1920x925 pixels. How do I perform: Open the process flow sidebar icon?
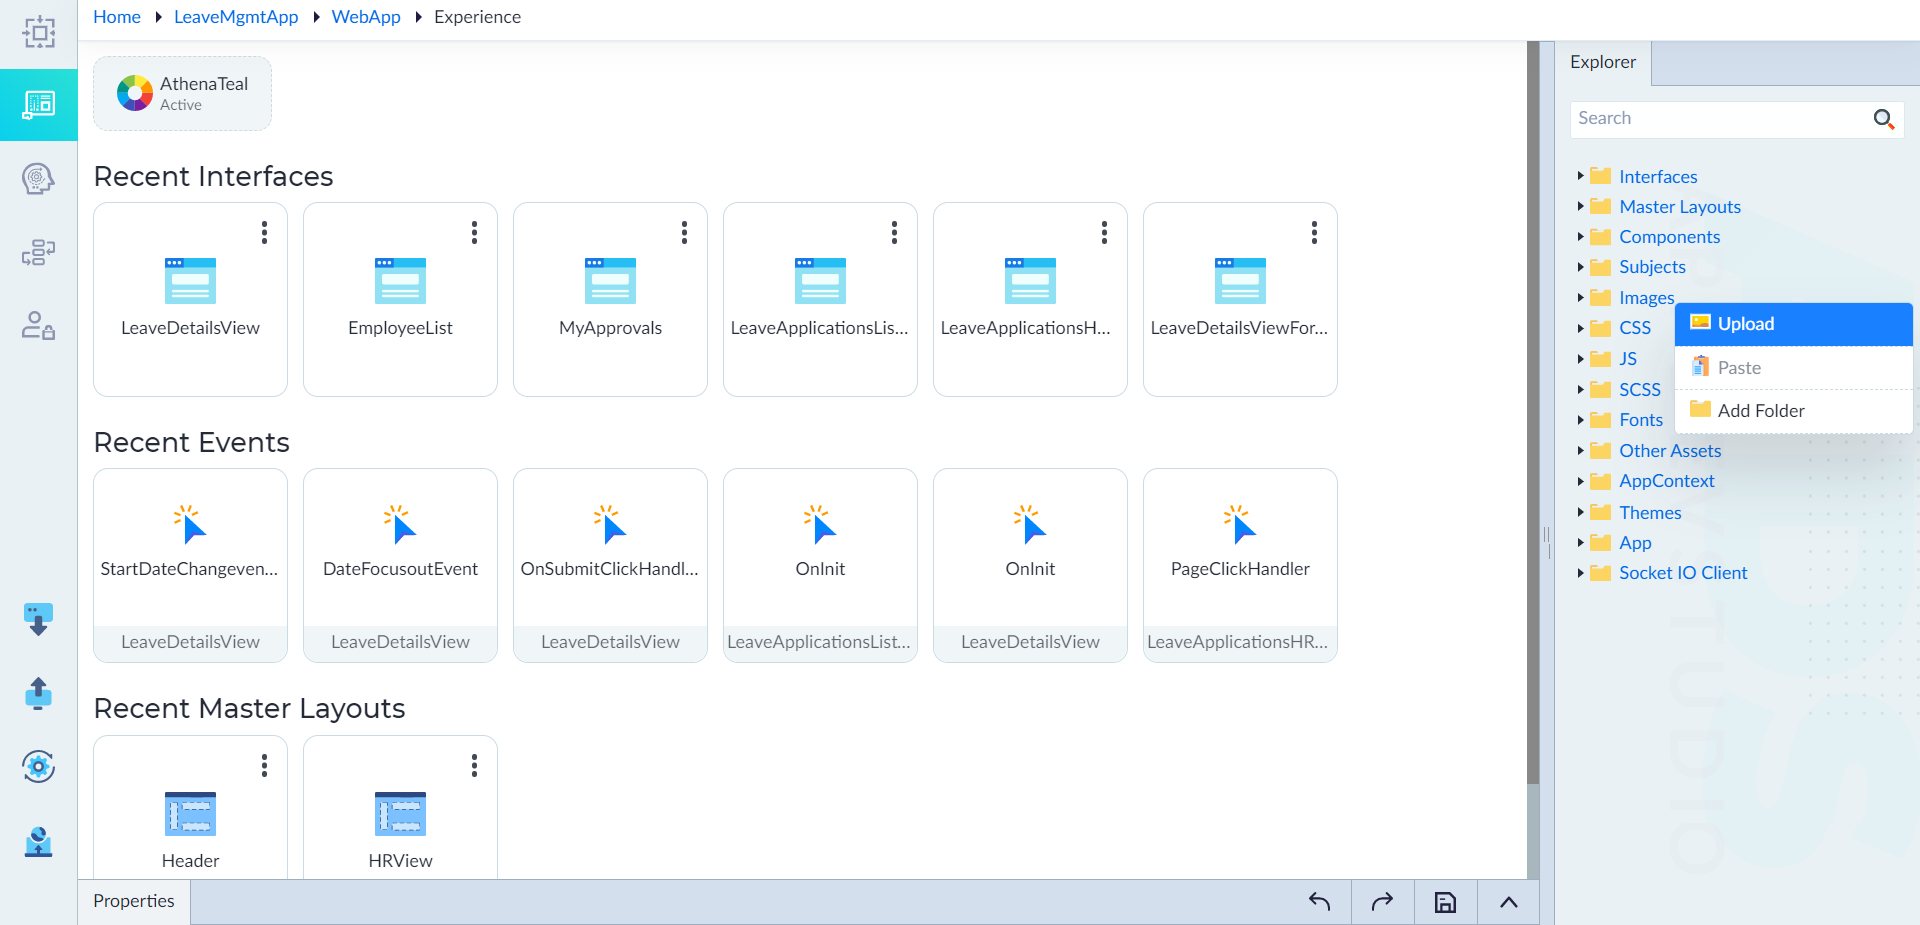point(38,252)
